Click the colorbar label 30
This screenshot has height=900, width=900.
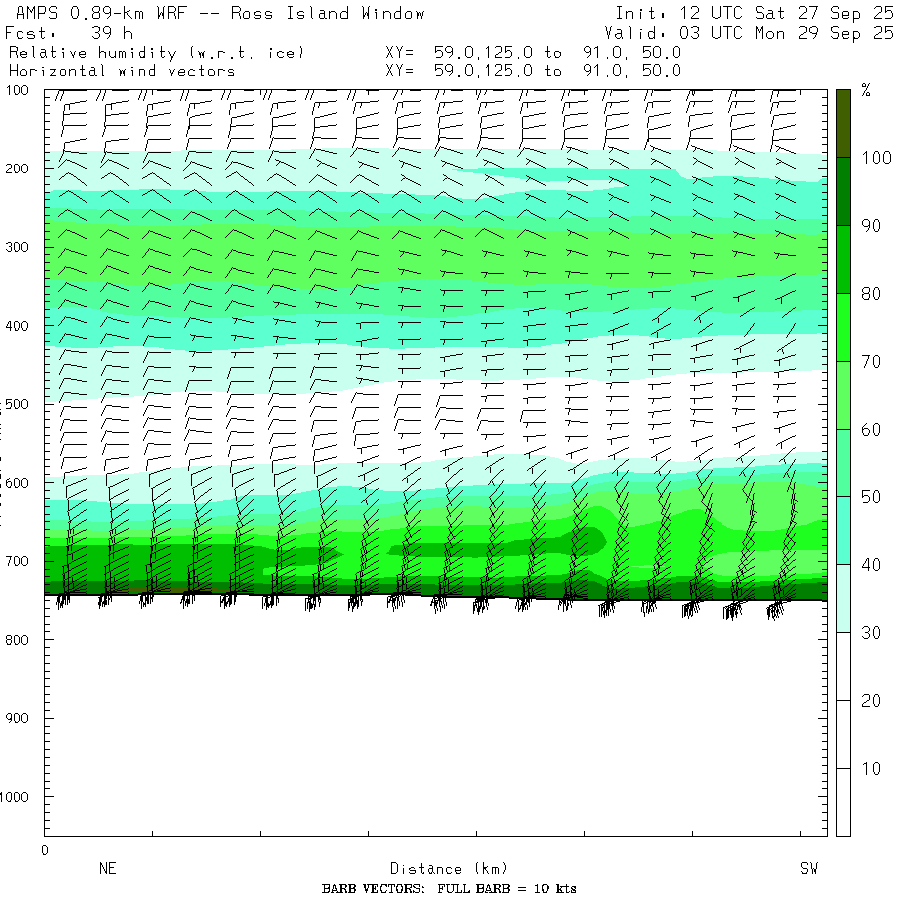tap(871, 633)
